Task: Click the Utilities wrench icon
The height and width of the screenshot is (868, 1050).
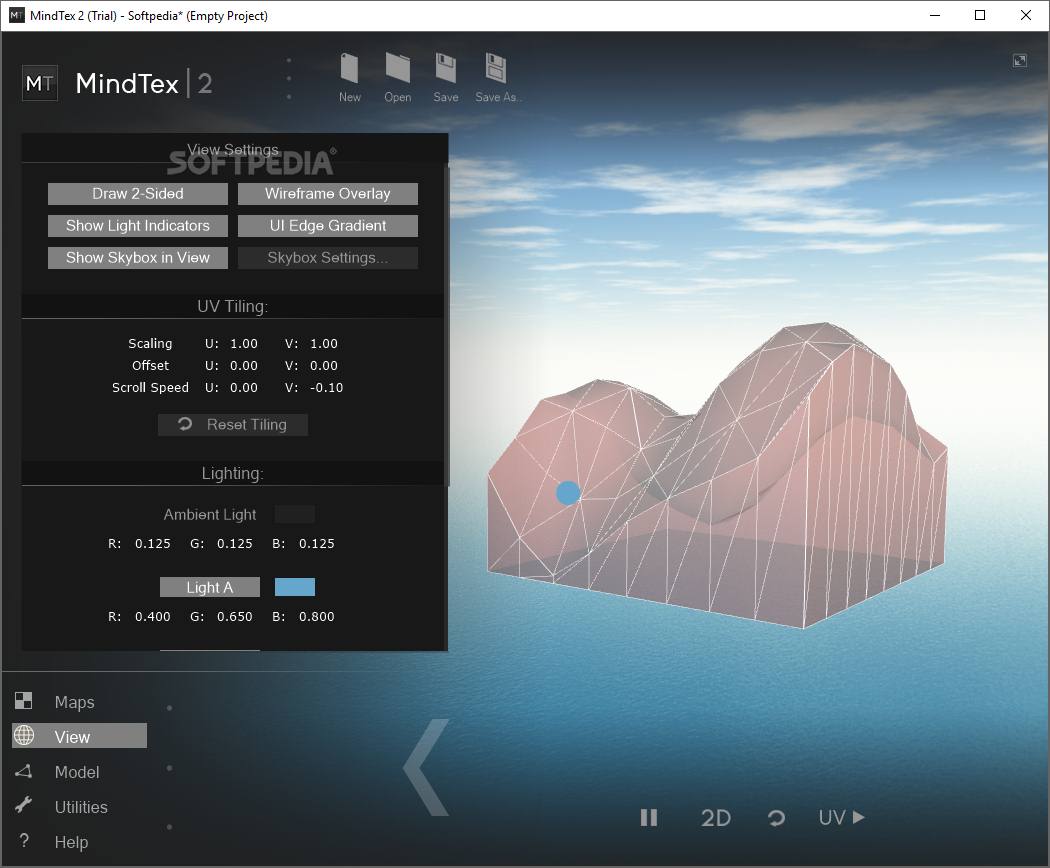Action: click(x=23, y=804)
